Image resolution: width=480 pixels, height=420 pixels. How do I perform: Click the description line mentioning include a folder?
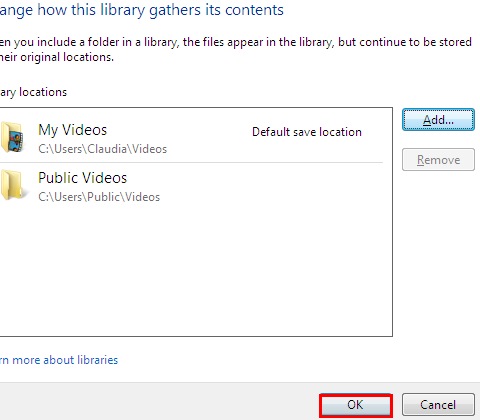[x=236, y=42]
